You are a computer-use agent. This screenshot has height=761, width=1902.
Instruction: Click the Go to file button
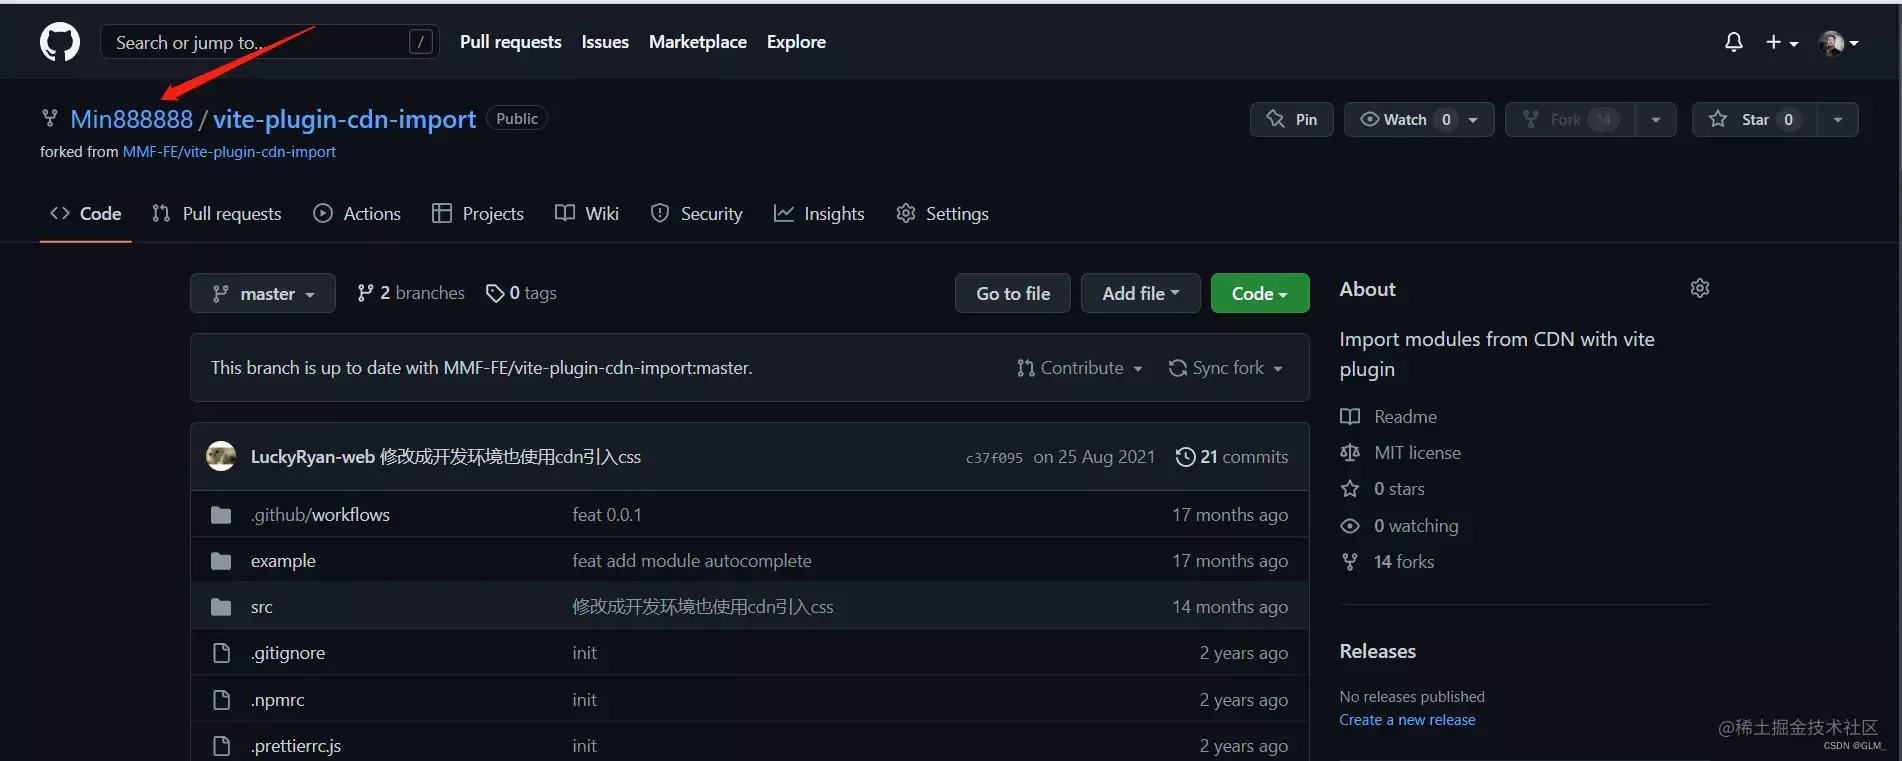pos(1013,293)
